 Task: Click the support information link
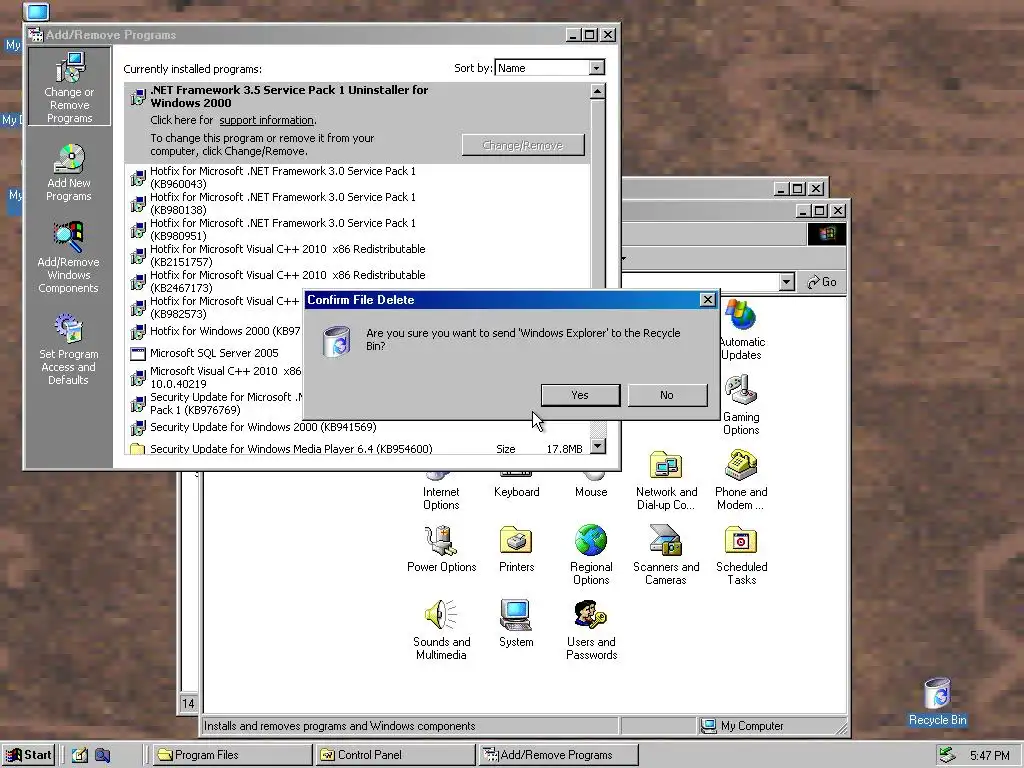coord(266,120)
